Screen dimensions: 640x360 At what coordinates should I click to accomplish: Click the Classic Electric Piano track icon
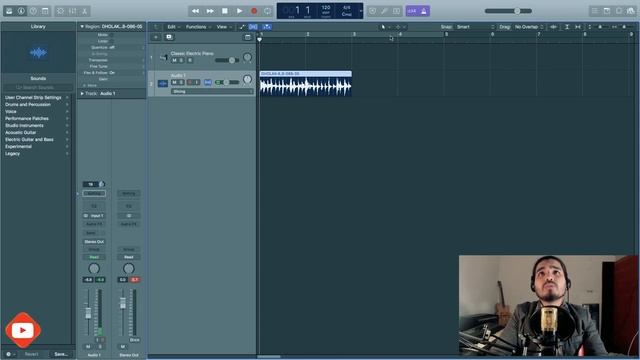click(164, 57)
